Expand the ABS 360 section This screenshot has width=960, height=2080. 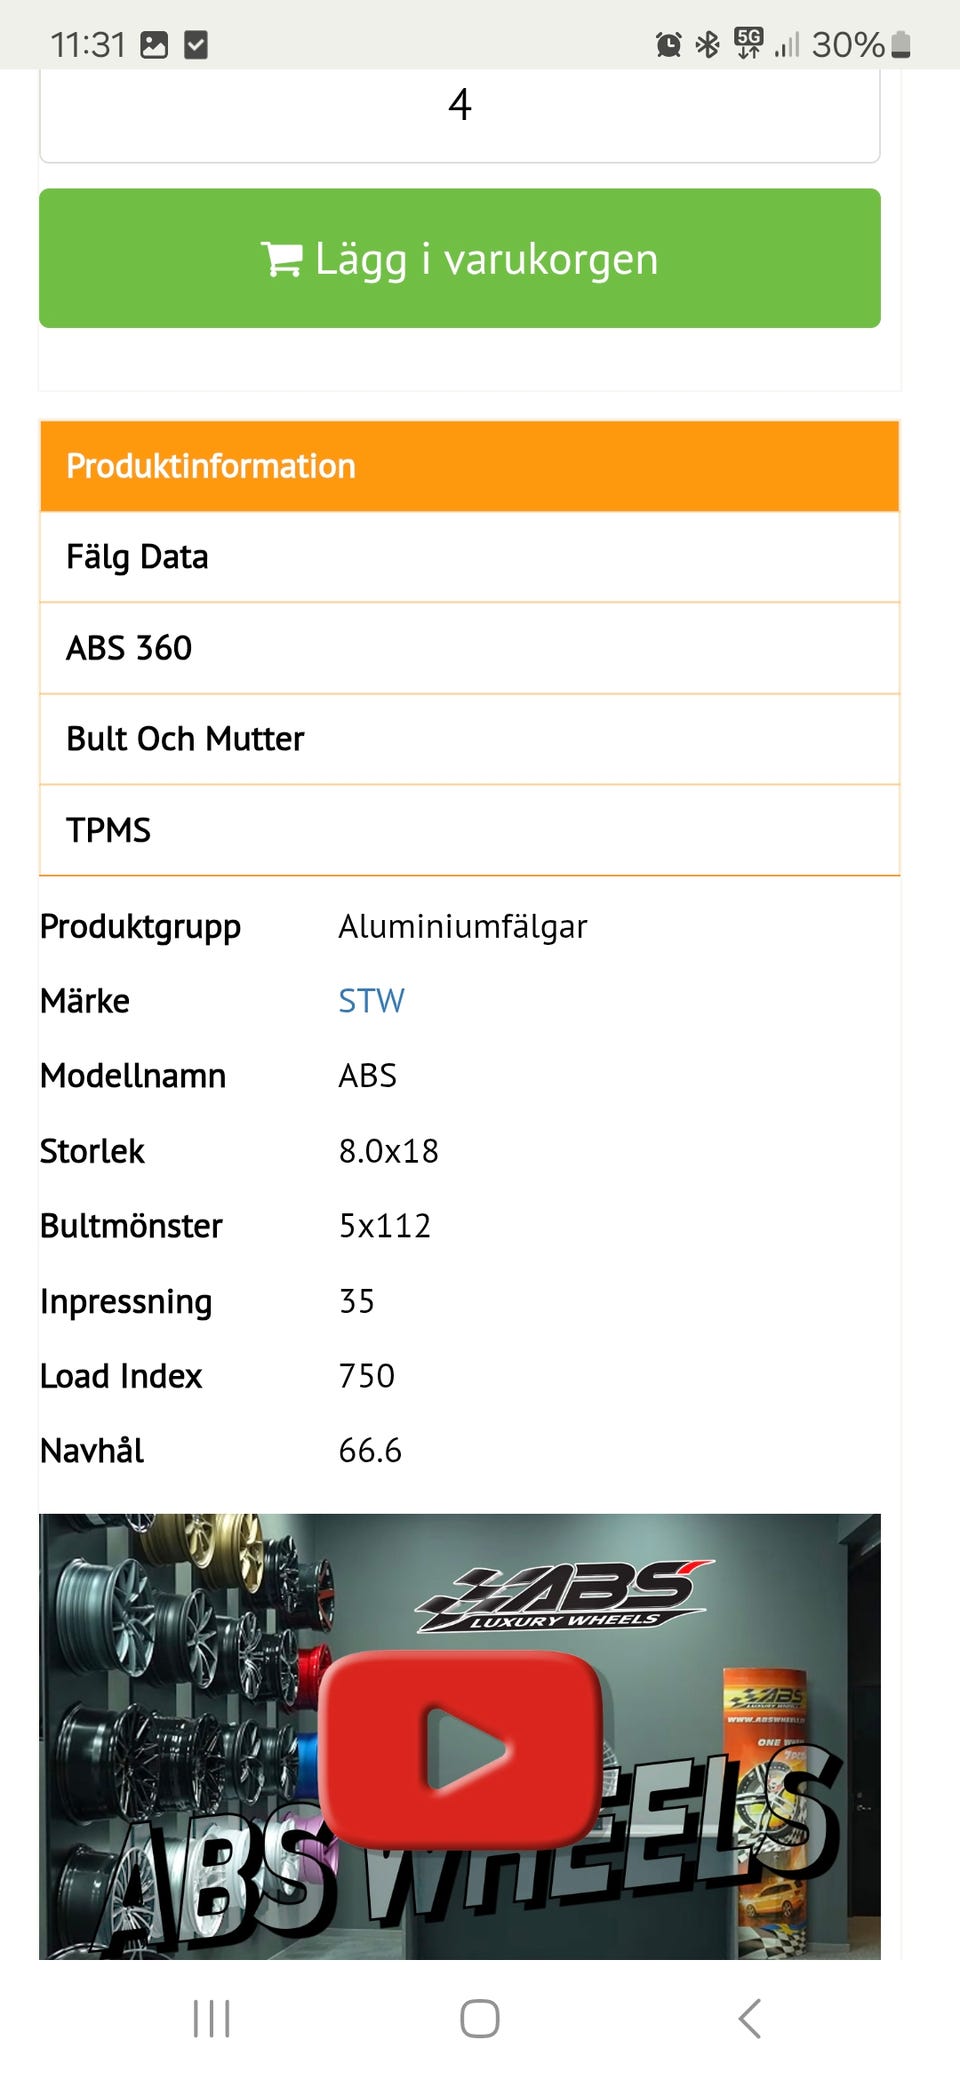[469, 648]
